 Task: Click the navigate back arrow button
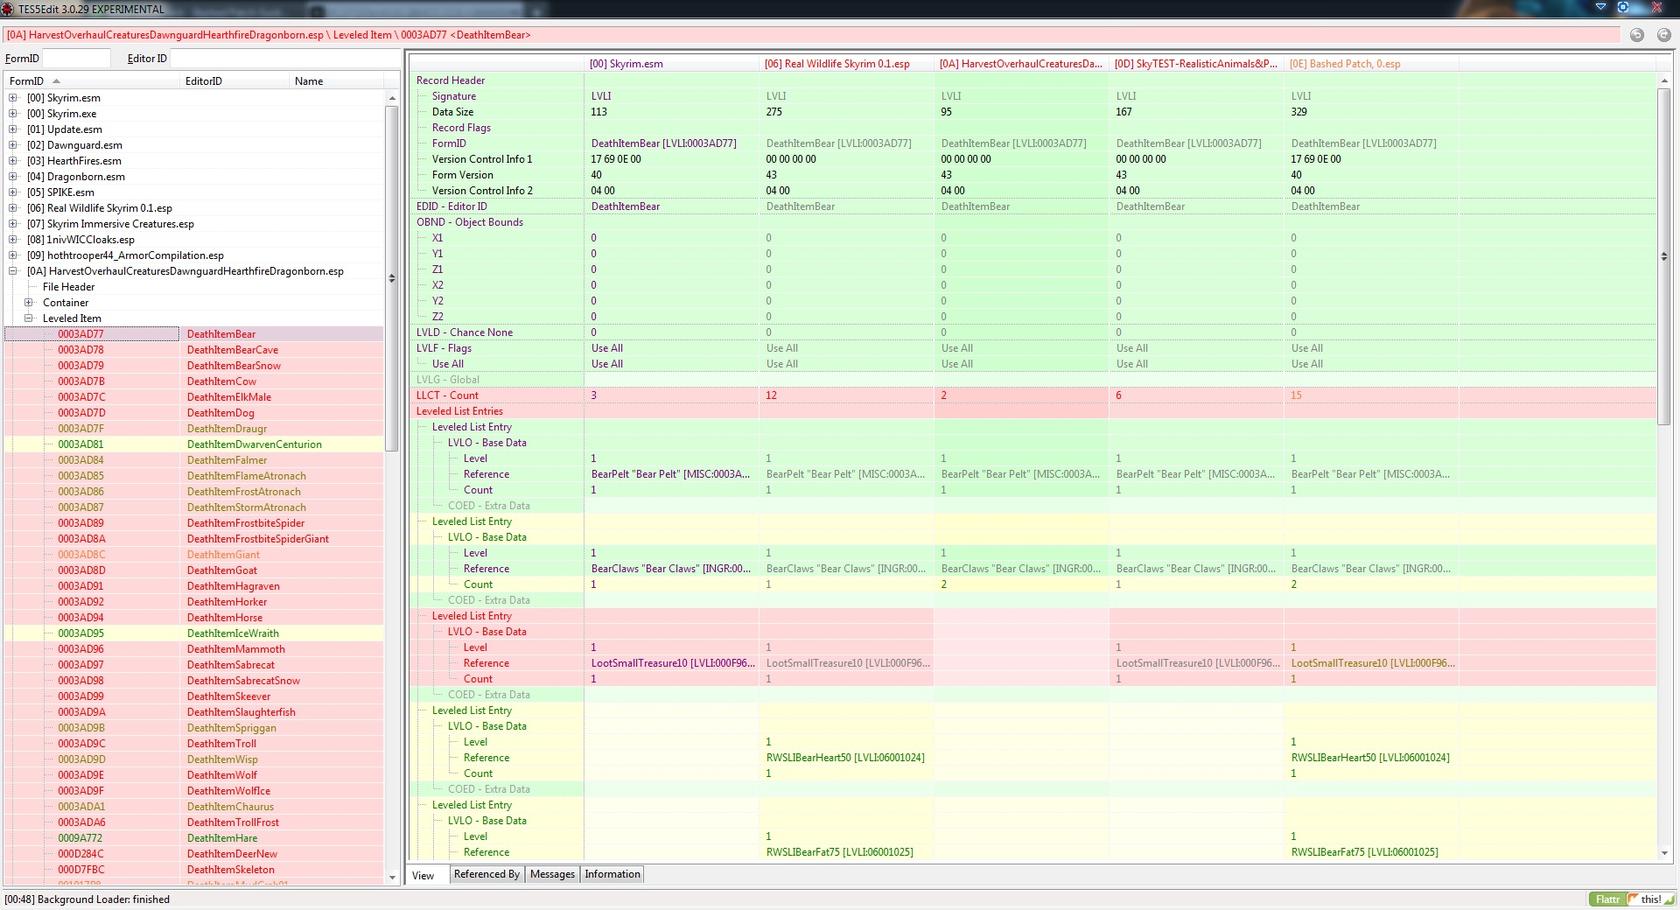(1637, 35)
